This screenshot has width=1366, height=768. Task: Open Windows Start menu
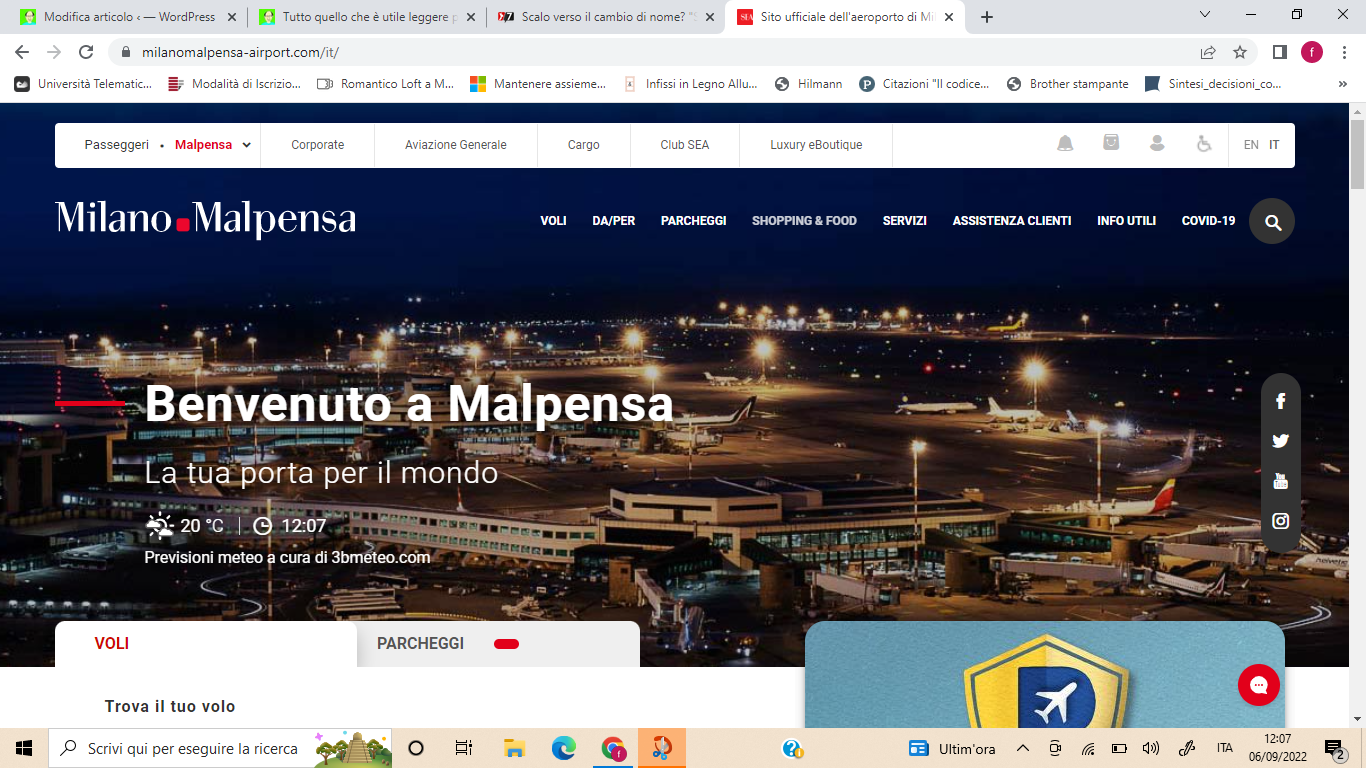(x=24, y=748)
